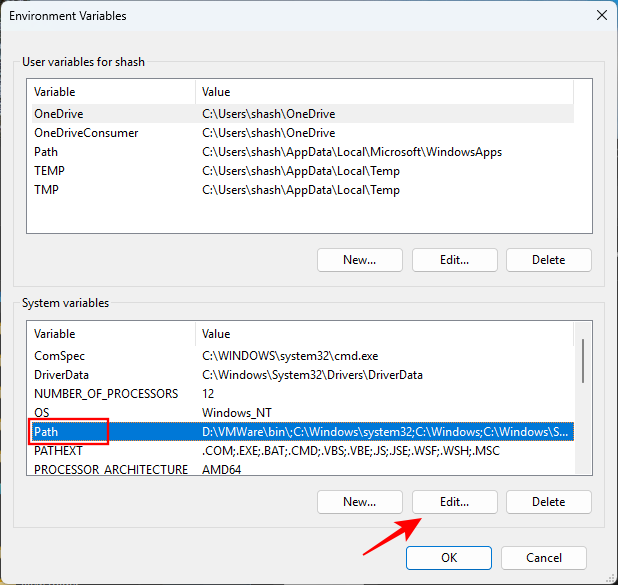Click Delete button under System variables
This screenshot has height=585, width=618.
click(x=549, y=502)
